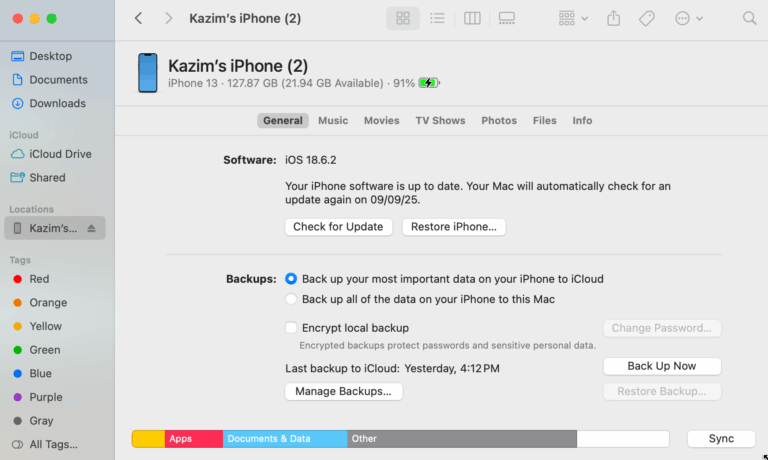Select Kazim's iPhone under Locations
This screenshot has height=460, width=768.
(x=53, y=228)
